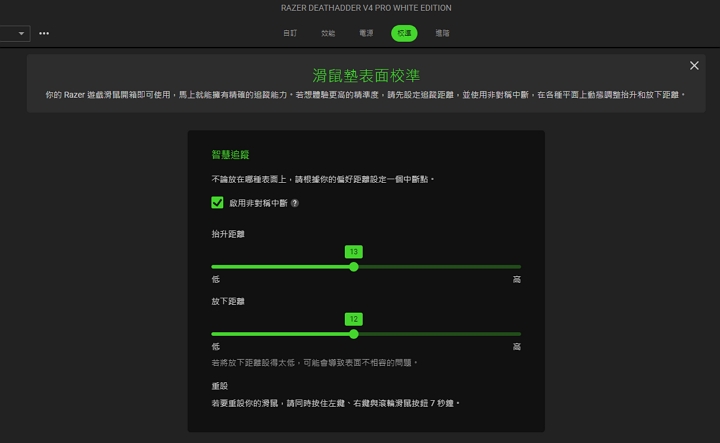This screenshot has width=720, height=443.
Task: Click the landing distance slider handle at 12
Action: (354, 334)
